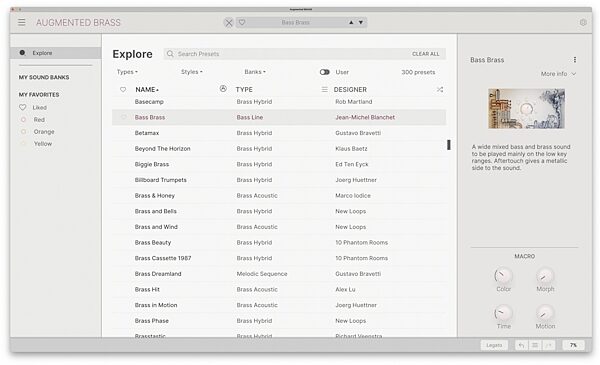
Task: Shuffle presets with random icon
Action: pos(440,90)
